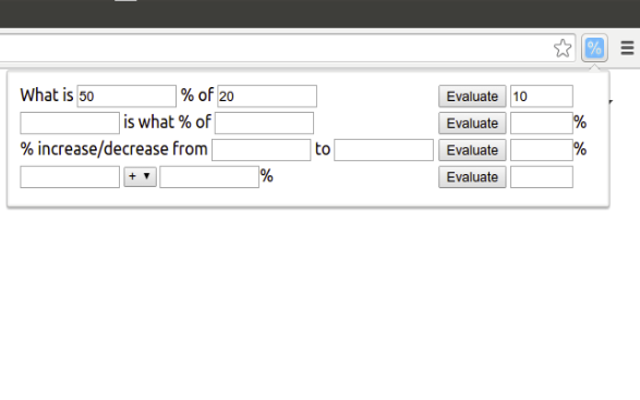Open the Chrome hamburger menu
Image resolution: width=640 pixels, height=400 pixels.
pos(626,48)
